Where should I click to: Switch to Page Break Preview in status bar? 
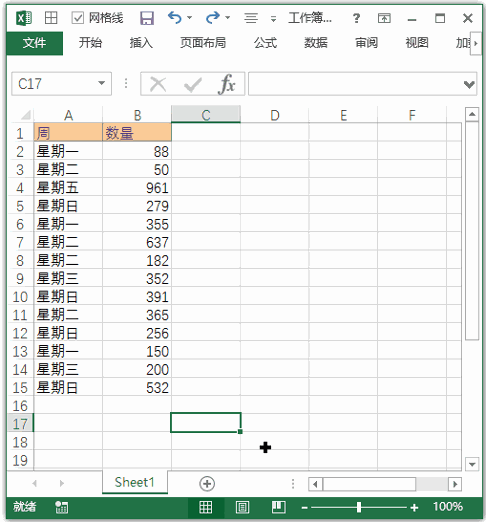pos(278,507)
